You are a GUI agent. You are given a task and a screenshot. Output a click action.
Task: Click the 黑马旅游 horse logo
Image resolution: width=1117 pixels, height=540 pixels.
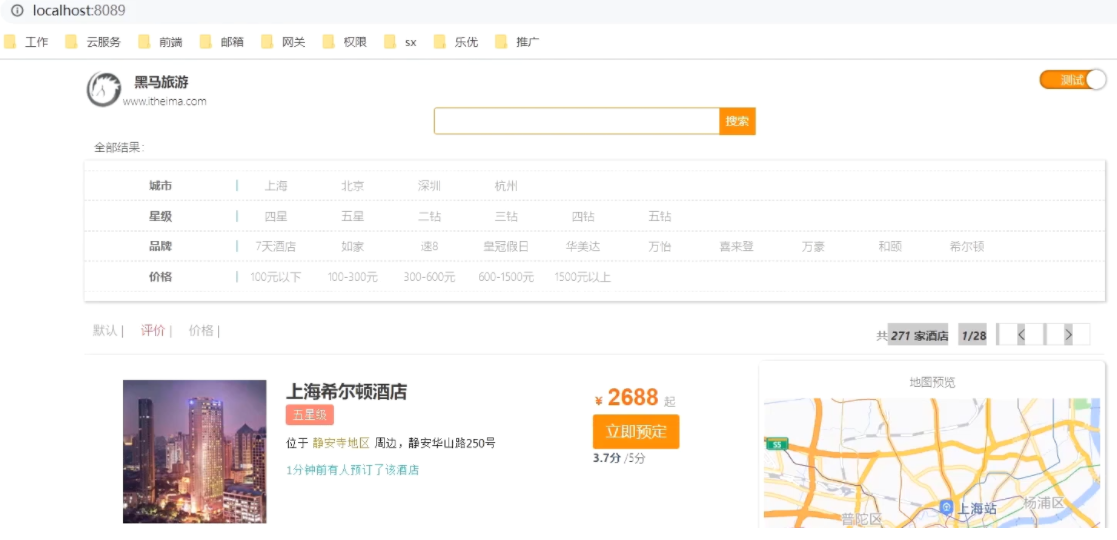(x=104, y=90)
